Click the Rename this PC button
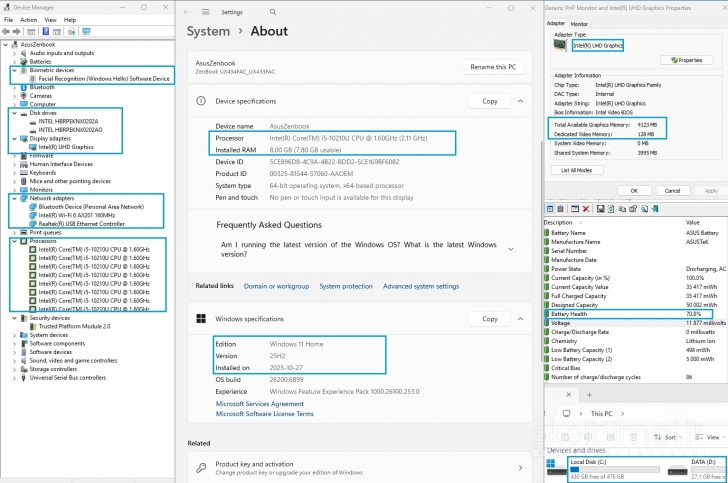728x483 pixels. pyautogui.click(x=493, y=67)
